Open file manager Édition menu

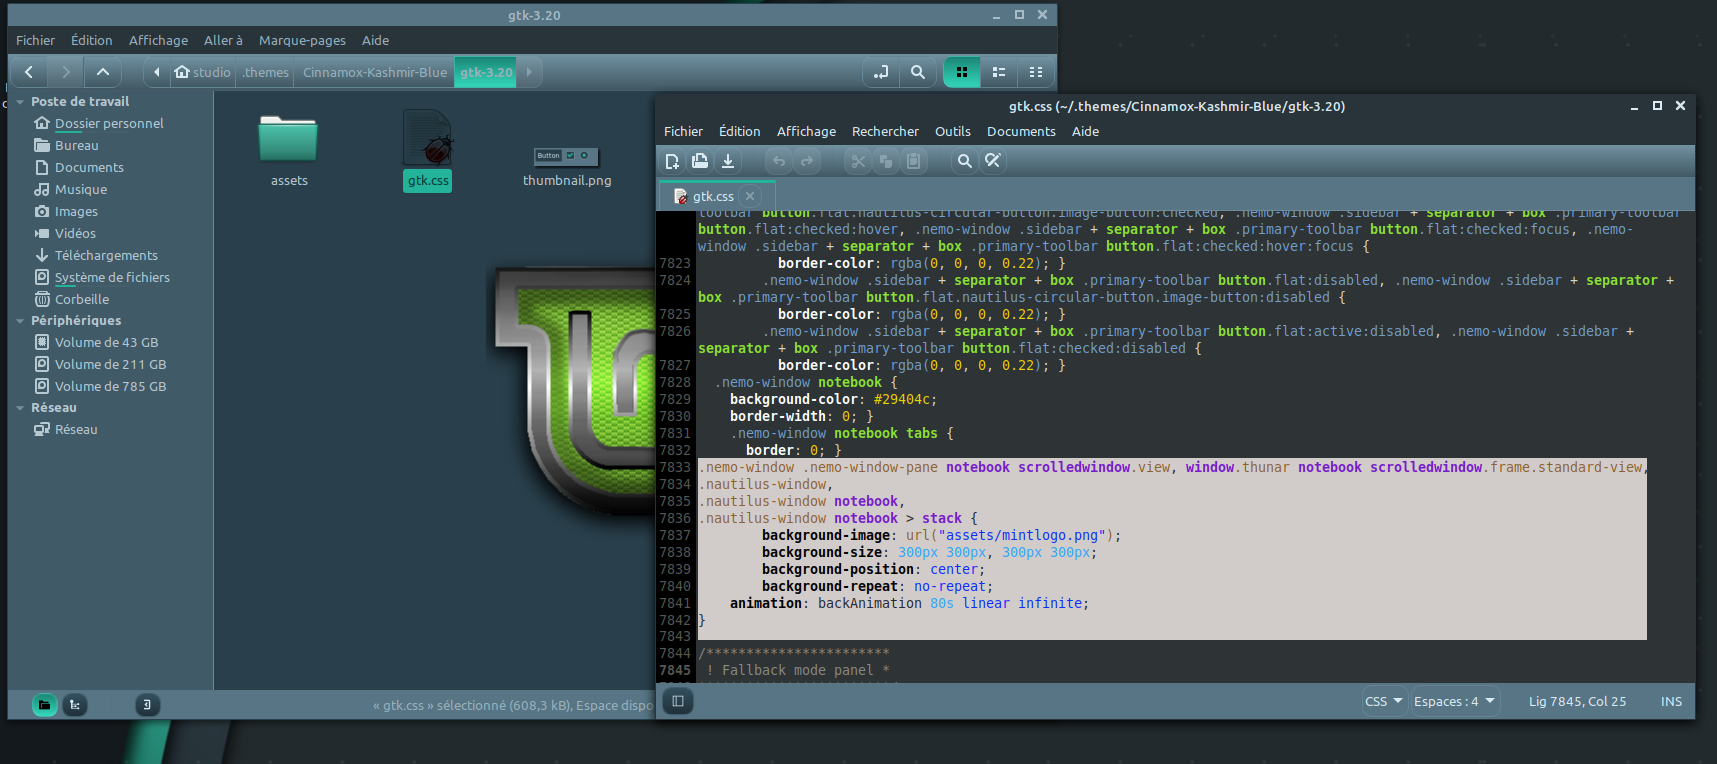click(91, 41)
